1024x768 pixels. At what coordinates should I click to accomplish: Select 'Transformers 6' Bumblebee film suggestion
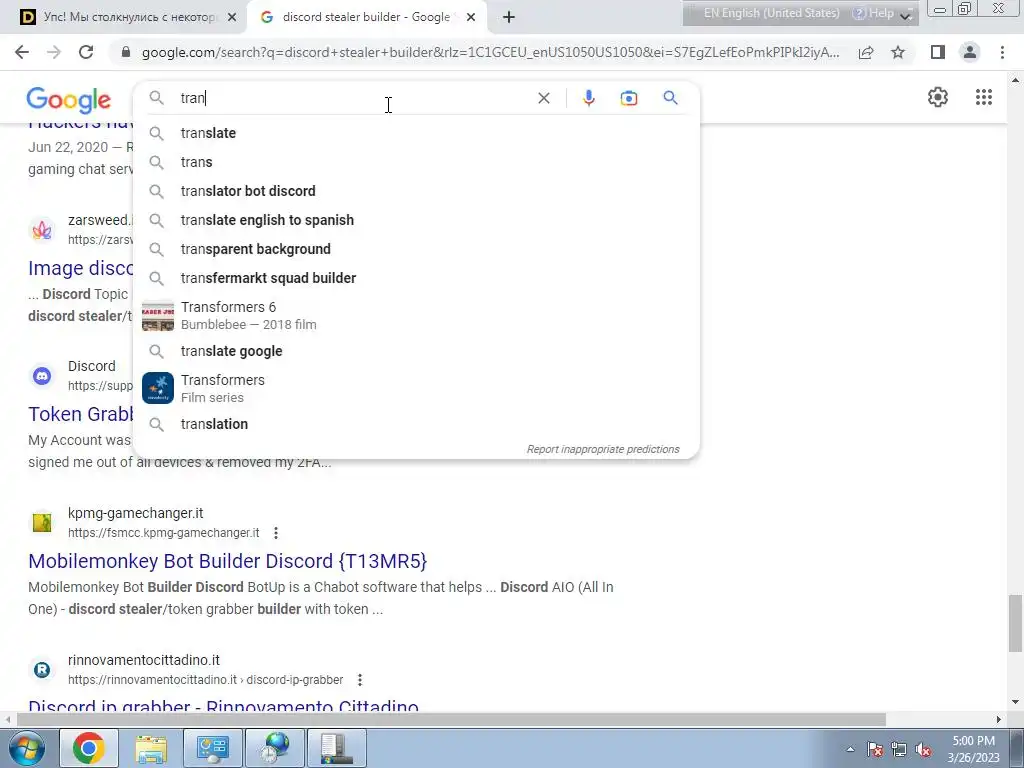click(416, 315)
